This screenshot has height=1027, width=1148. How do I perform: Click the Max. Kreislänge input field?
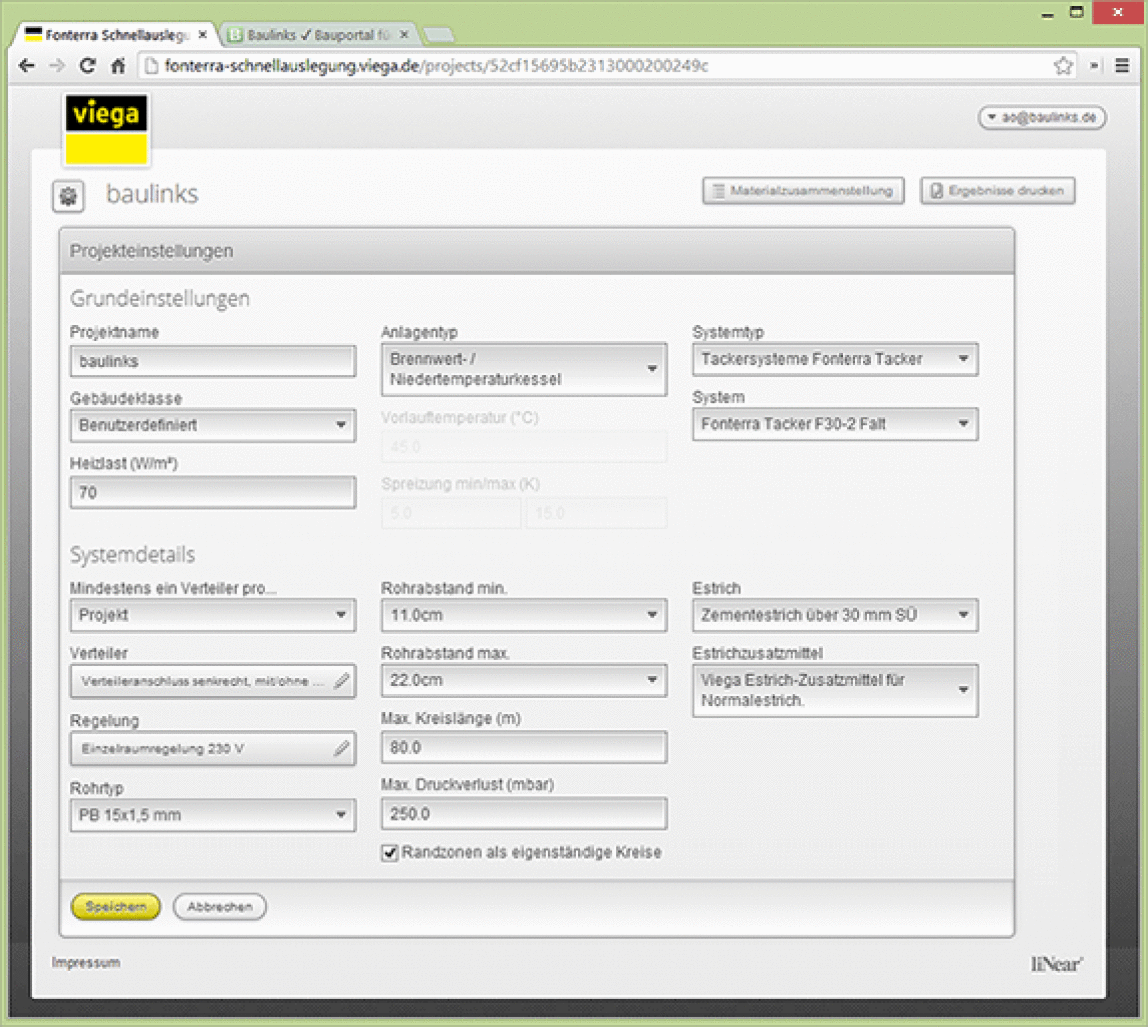(523, 747)
